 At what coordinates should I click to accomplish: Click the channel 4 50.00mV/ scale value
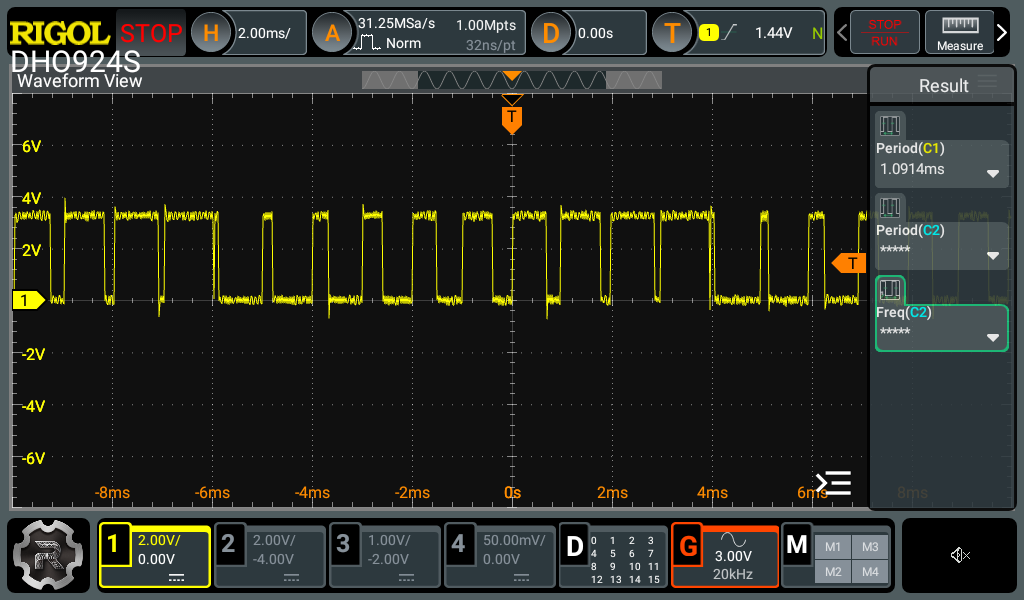[514, 540]
